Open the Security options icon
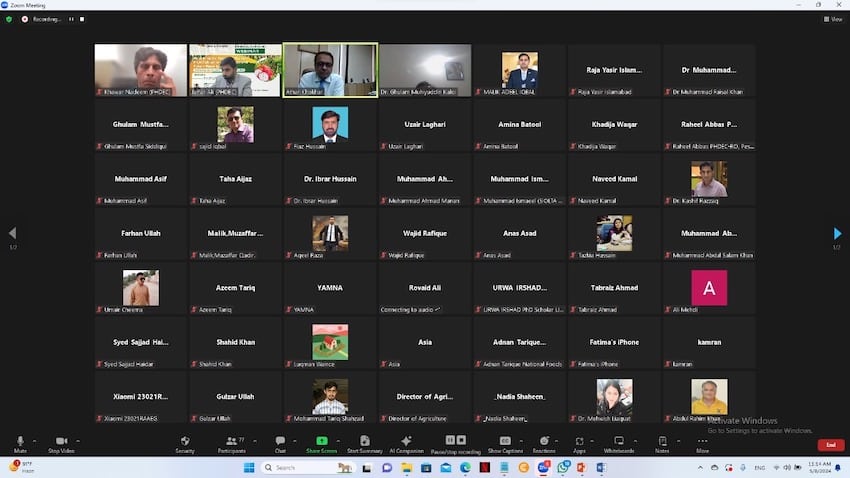 185,443
